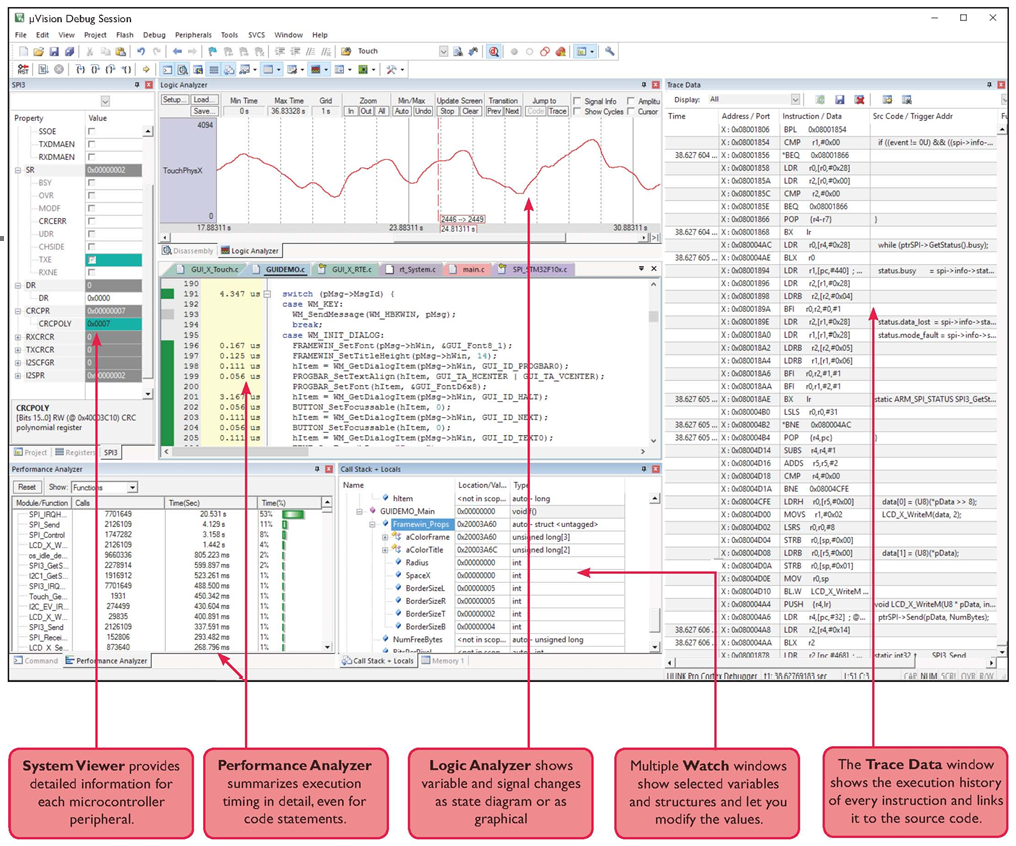The width and height of the screenshot is (1016, 846).
Task: Click the Navigate Backwards arrow icon
Action: tap(178, 50)
